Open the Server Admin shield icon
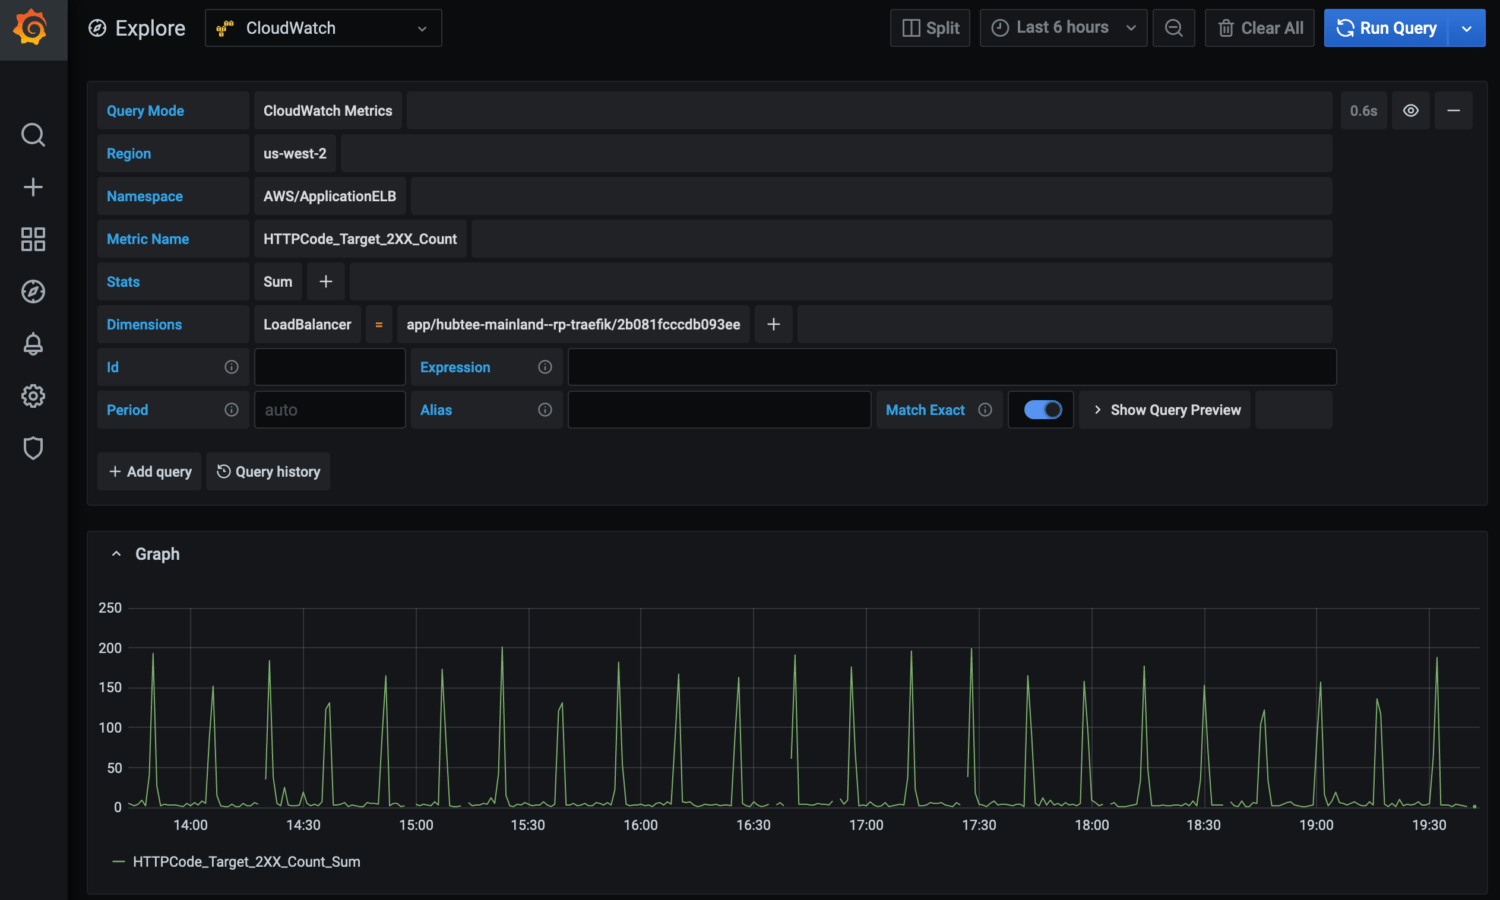 click(x=33, y=448)
